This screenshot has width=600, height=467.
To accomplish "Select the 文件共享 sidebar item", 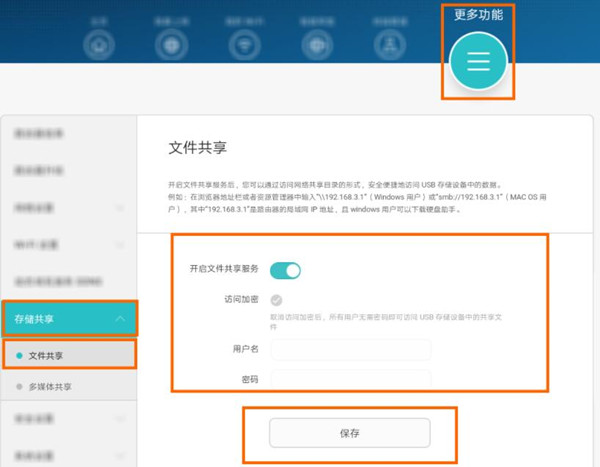I will tap(69, 354).
